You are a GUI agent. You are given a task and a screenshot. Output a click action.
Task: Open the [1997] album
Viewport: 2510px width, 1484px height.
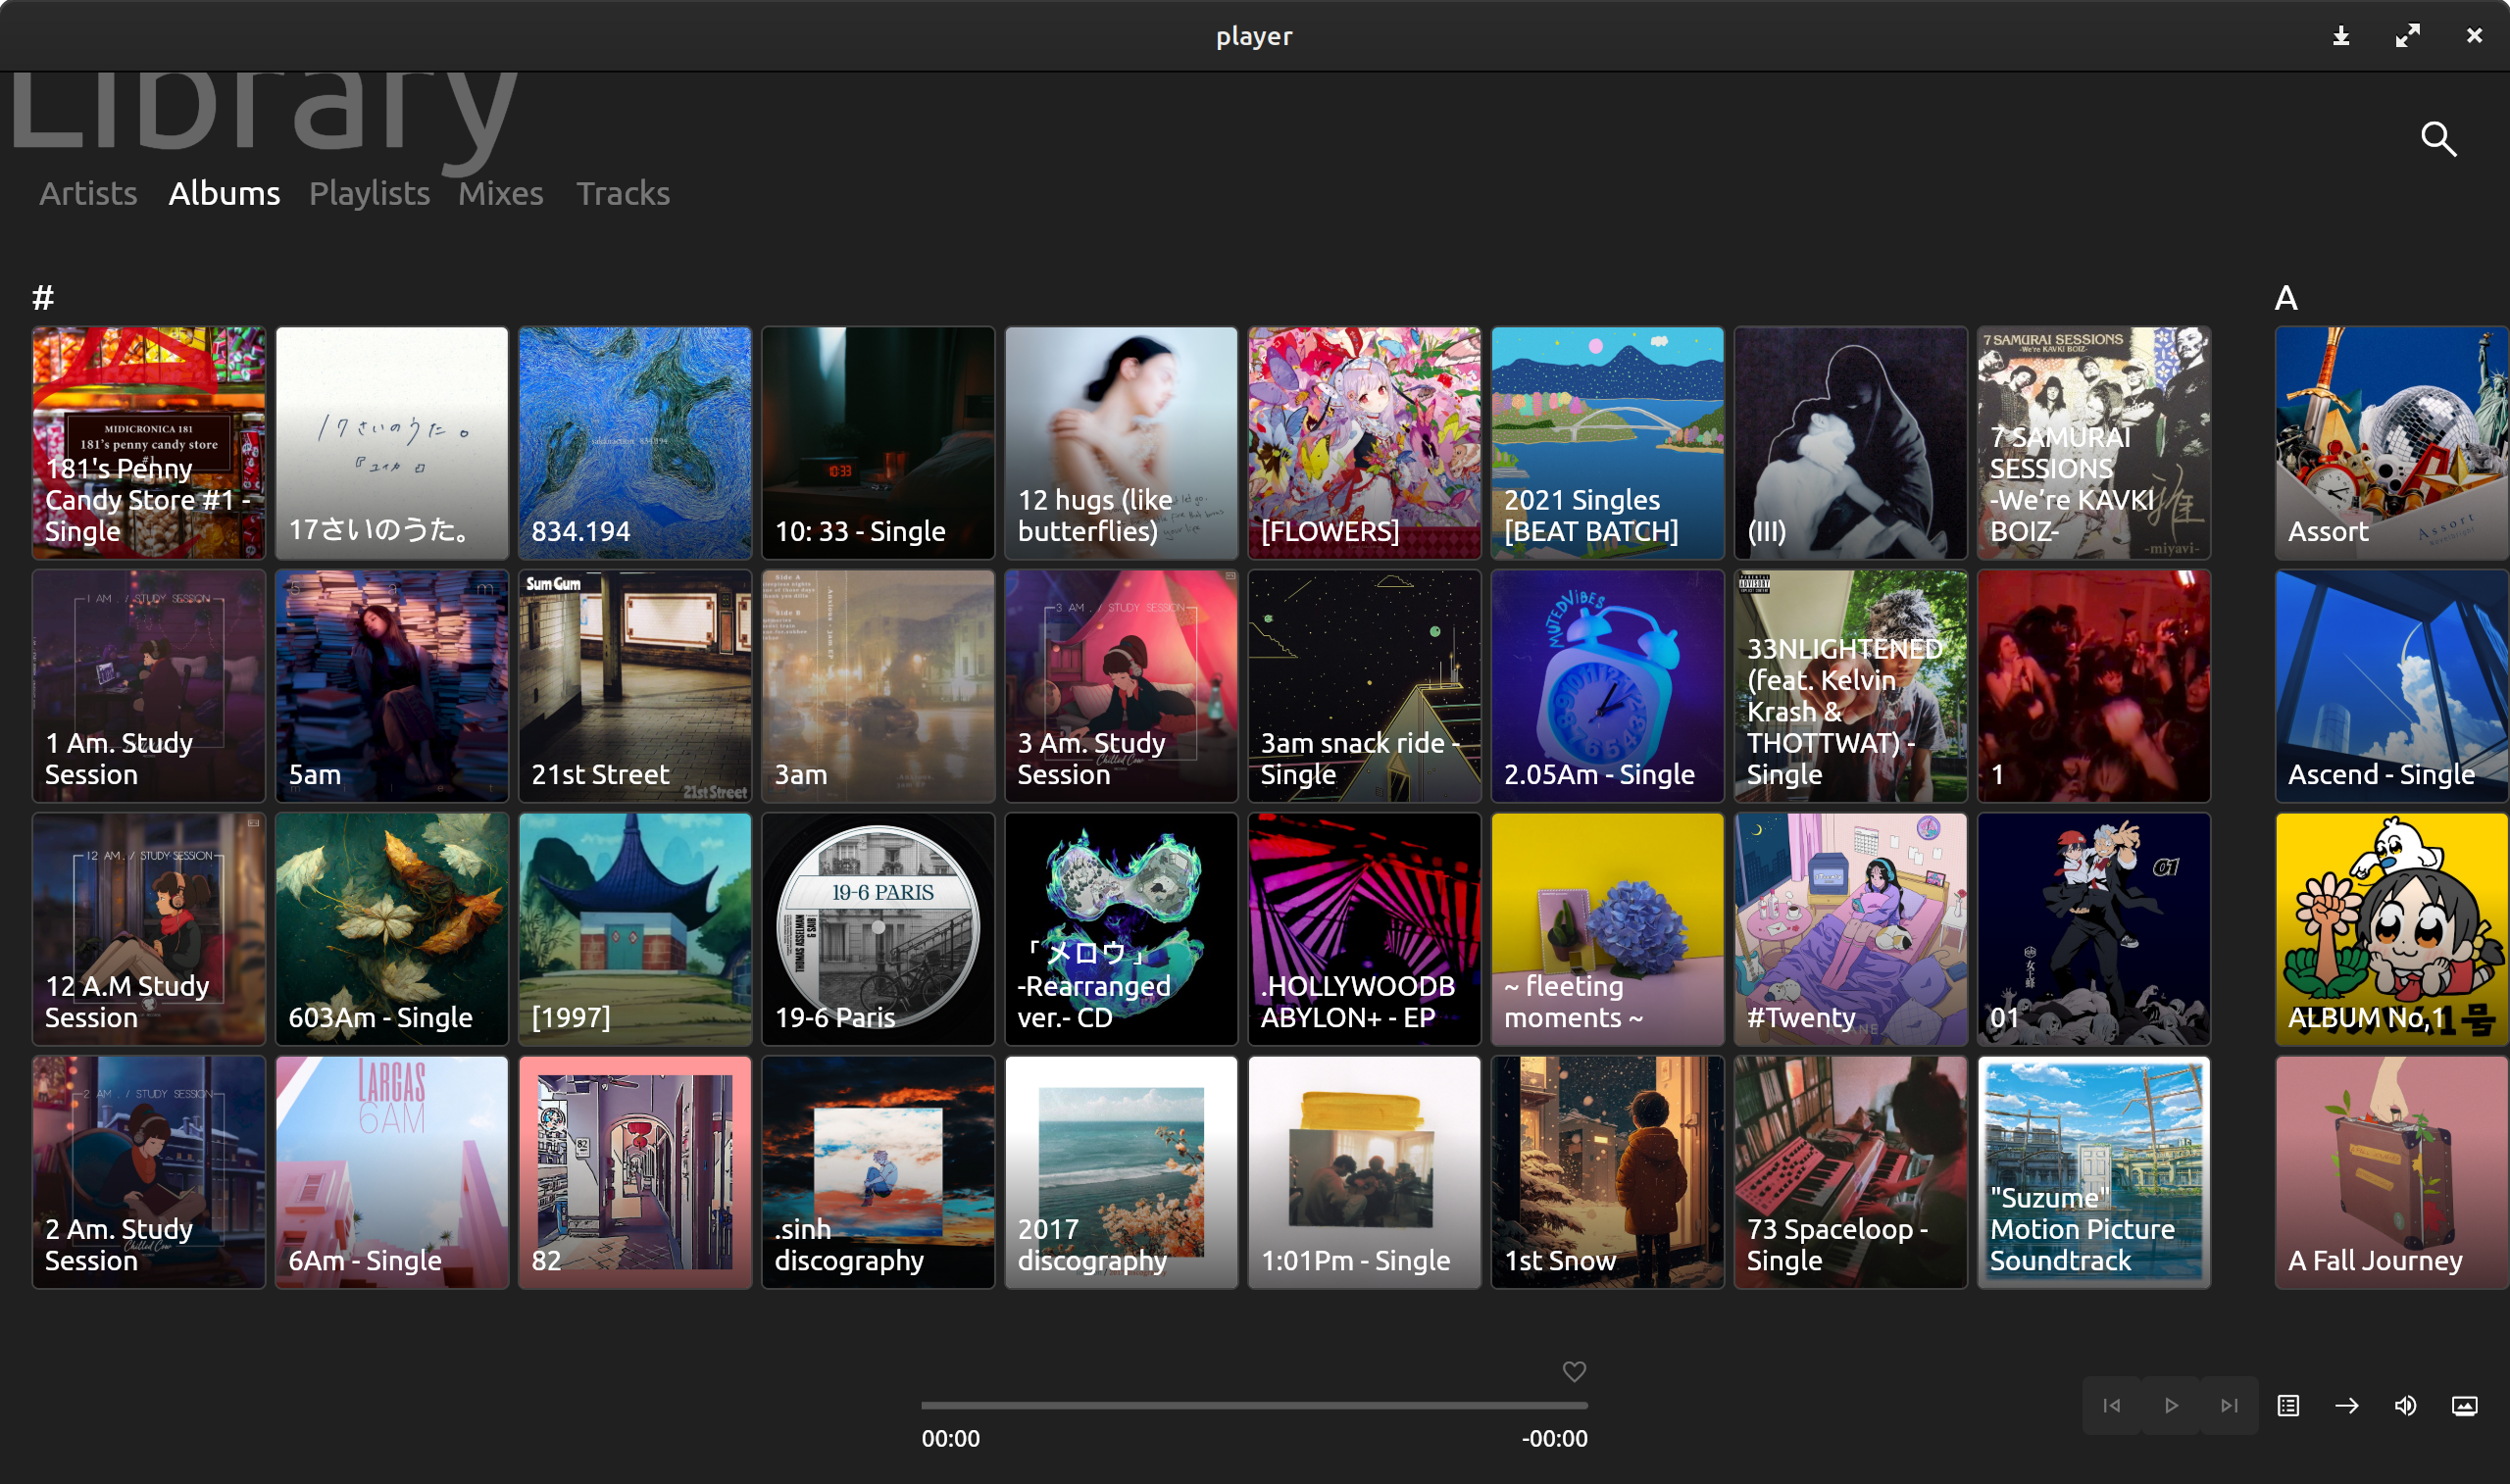coord(635,929)
